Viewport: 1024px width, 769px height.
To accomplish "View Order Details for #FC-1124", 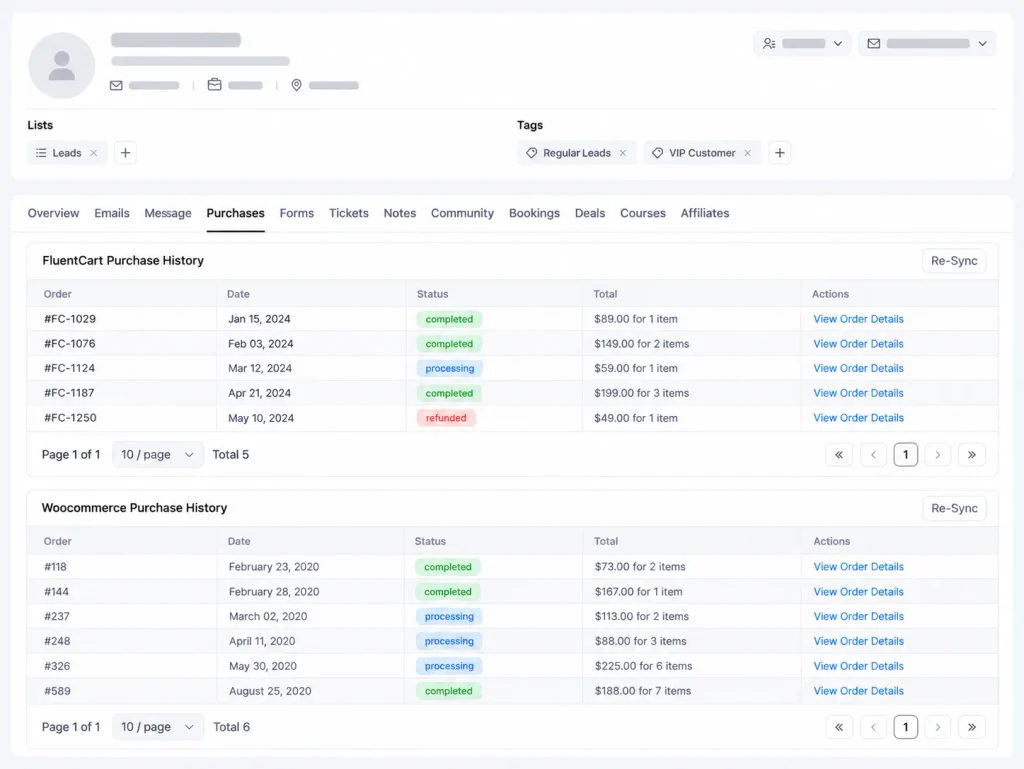I will pos(858,368).
